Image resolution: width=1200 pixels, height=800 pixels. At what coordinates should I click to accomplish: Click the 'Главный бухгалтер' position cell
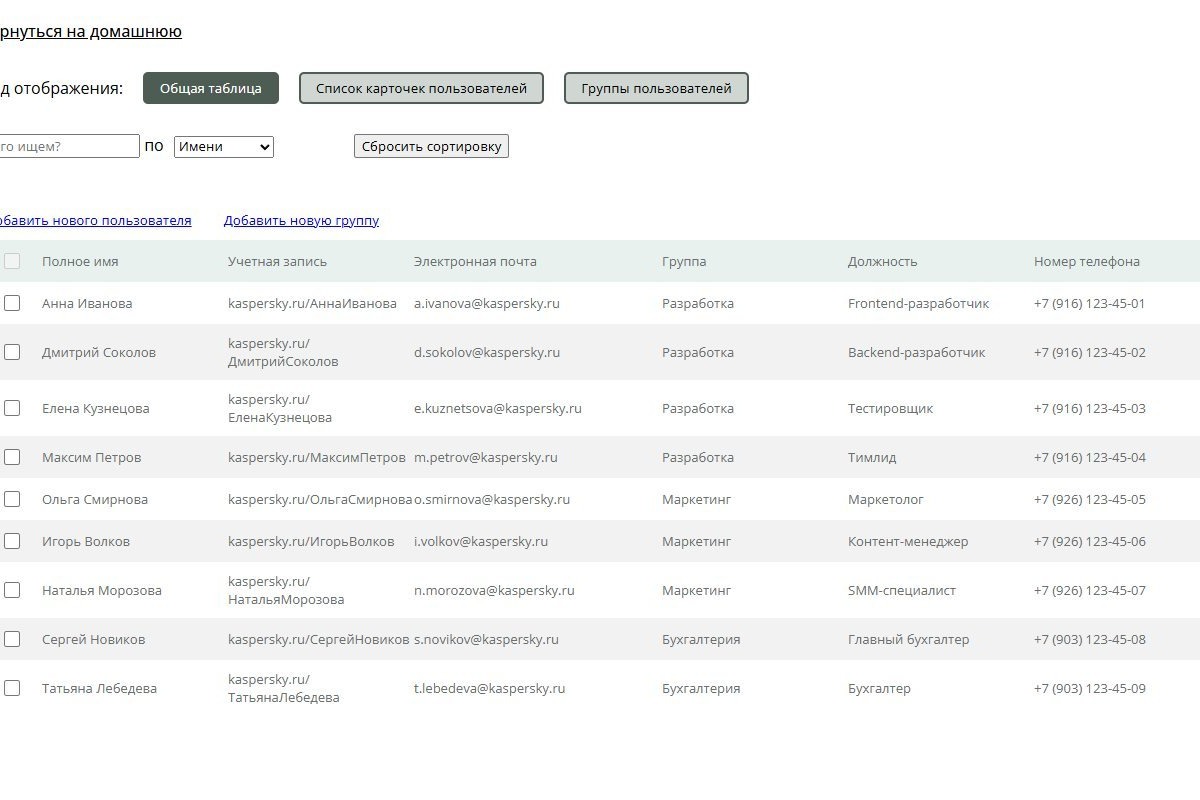tap(908, 639)
